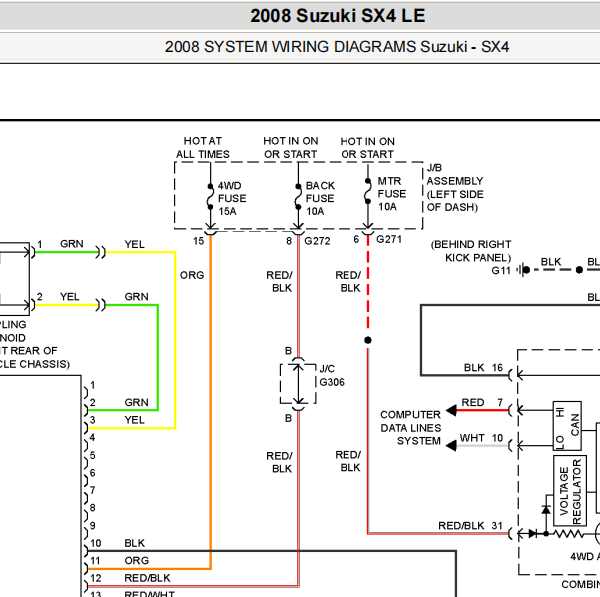Click the "(BEHIND RIGHT KICK PANEL)" note
Screen dimensions: 600x597
coord(471,251)
